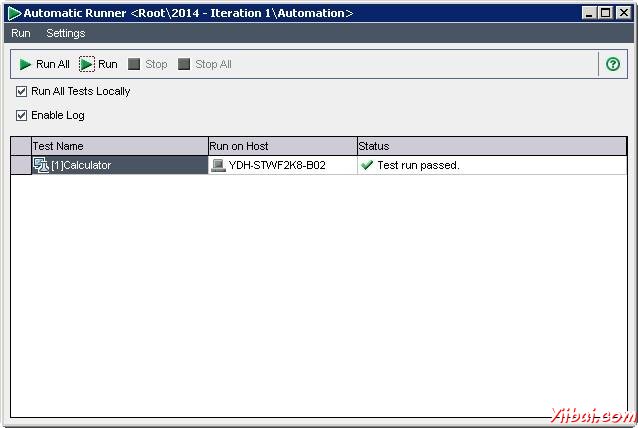Click the Calculator test type icon
This screenshot has height=428, width=638.
pyautogui.click(x=41, y=165)
